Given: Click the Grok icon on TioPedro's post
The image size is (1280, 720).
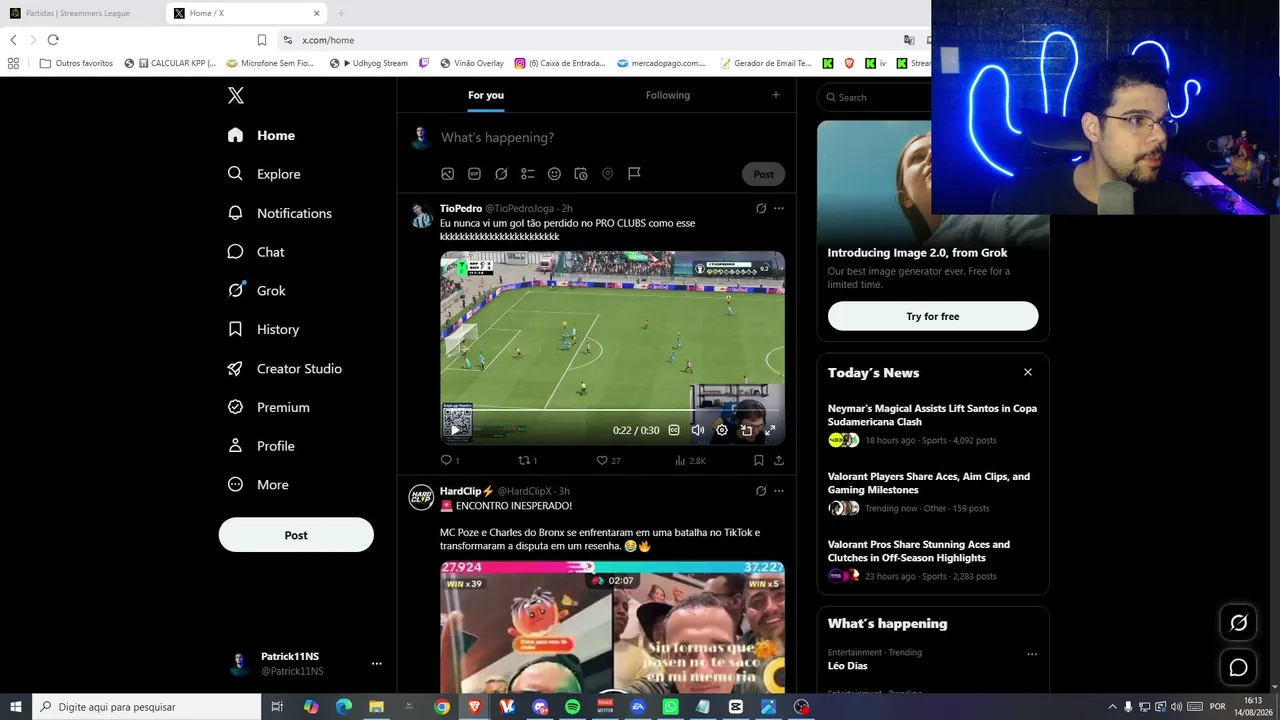Looking at the screenshot, I should 761,209.
